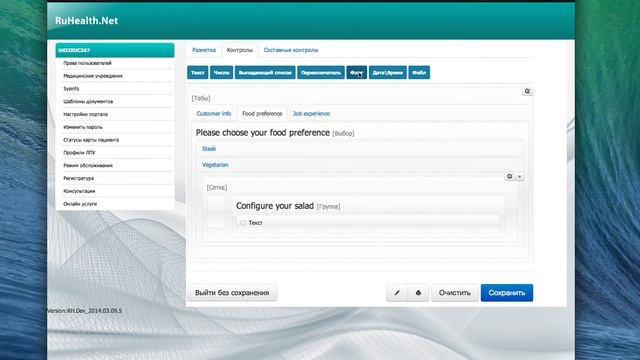Add a Текст control button
This screenshot has height=360, width=640.
tap(198, 73)
